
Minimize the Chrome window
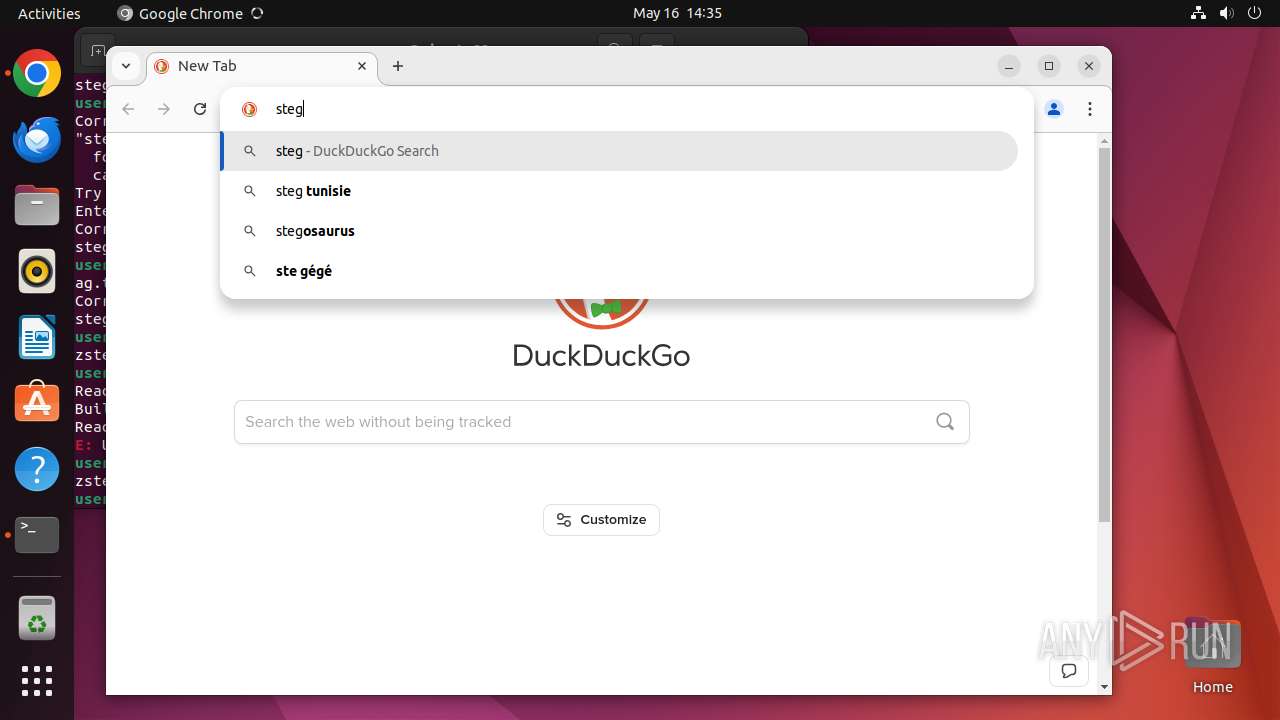tap(1009, 66)
